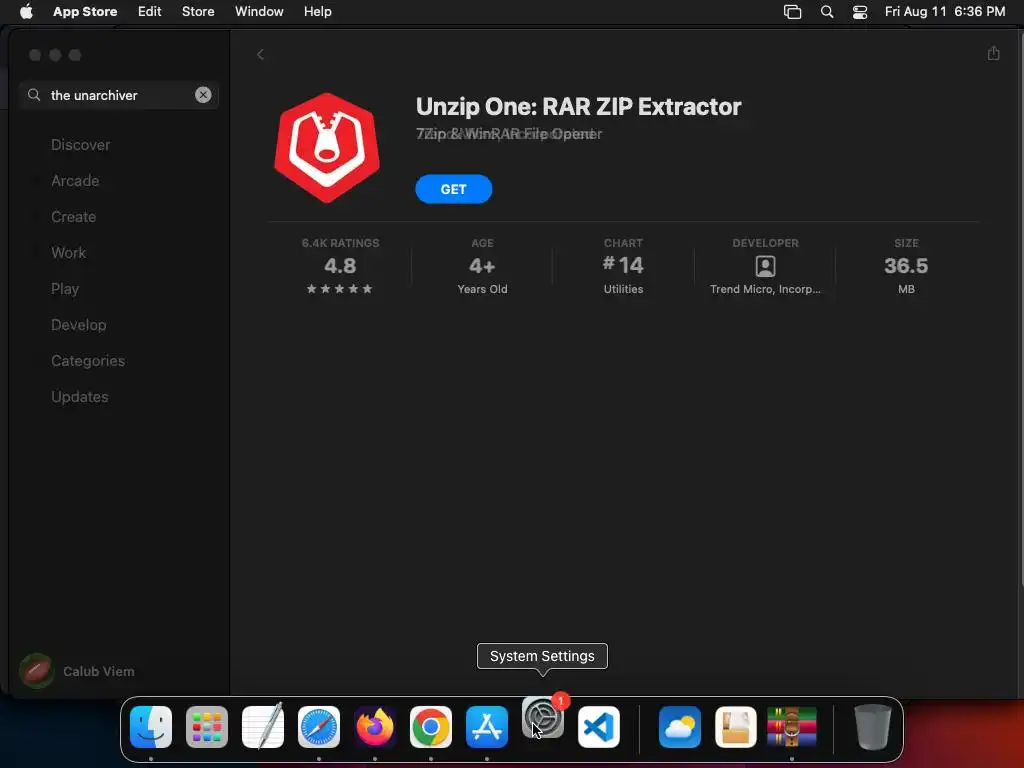
Task: Click the App Store Dock icon
Action: pos(487,727)
